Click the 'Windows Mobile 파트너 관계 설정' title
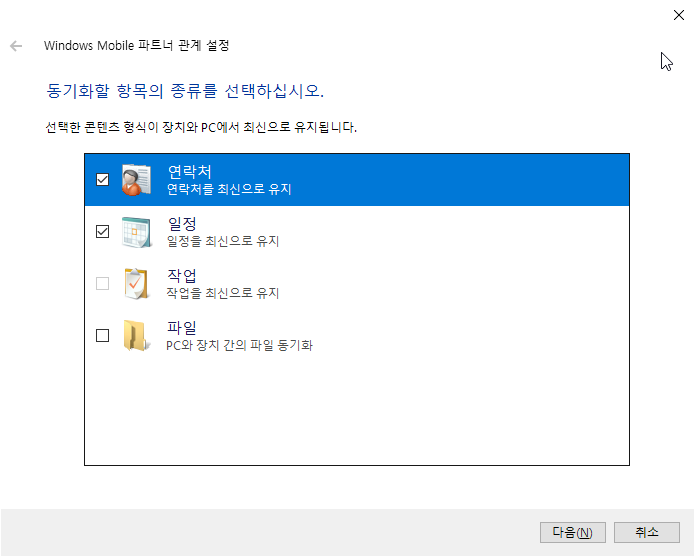Screen dimensions: 695x557 [x=137, y=46]
